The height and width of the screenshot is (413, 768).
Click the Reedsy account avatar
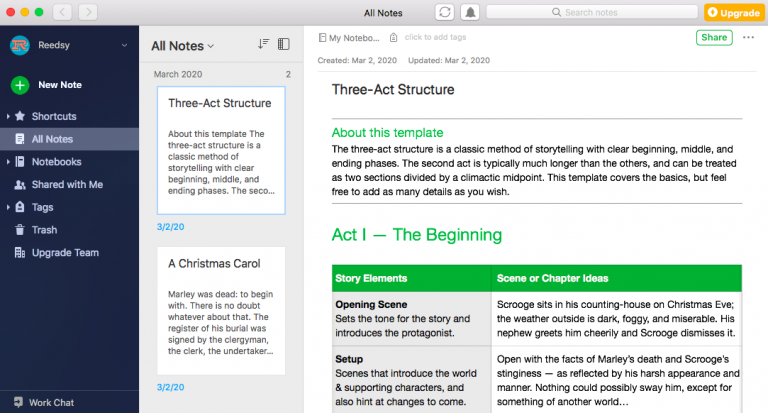[x=20, y=45]
